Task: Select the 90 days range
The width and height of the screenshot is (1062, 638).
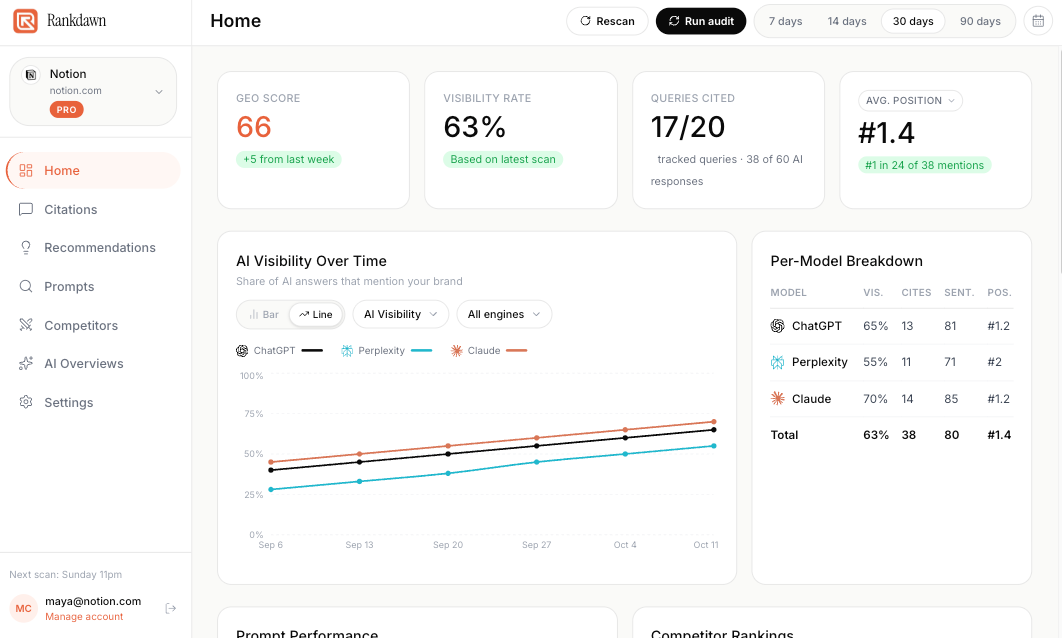Action: (x=980, y=21)
